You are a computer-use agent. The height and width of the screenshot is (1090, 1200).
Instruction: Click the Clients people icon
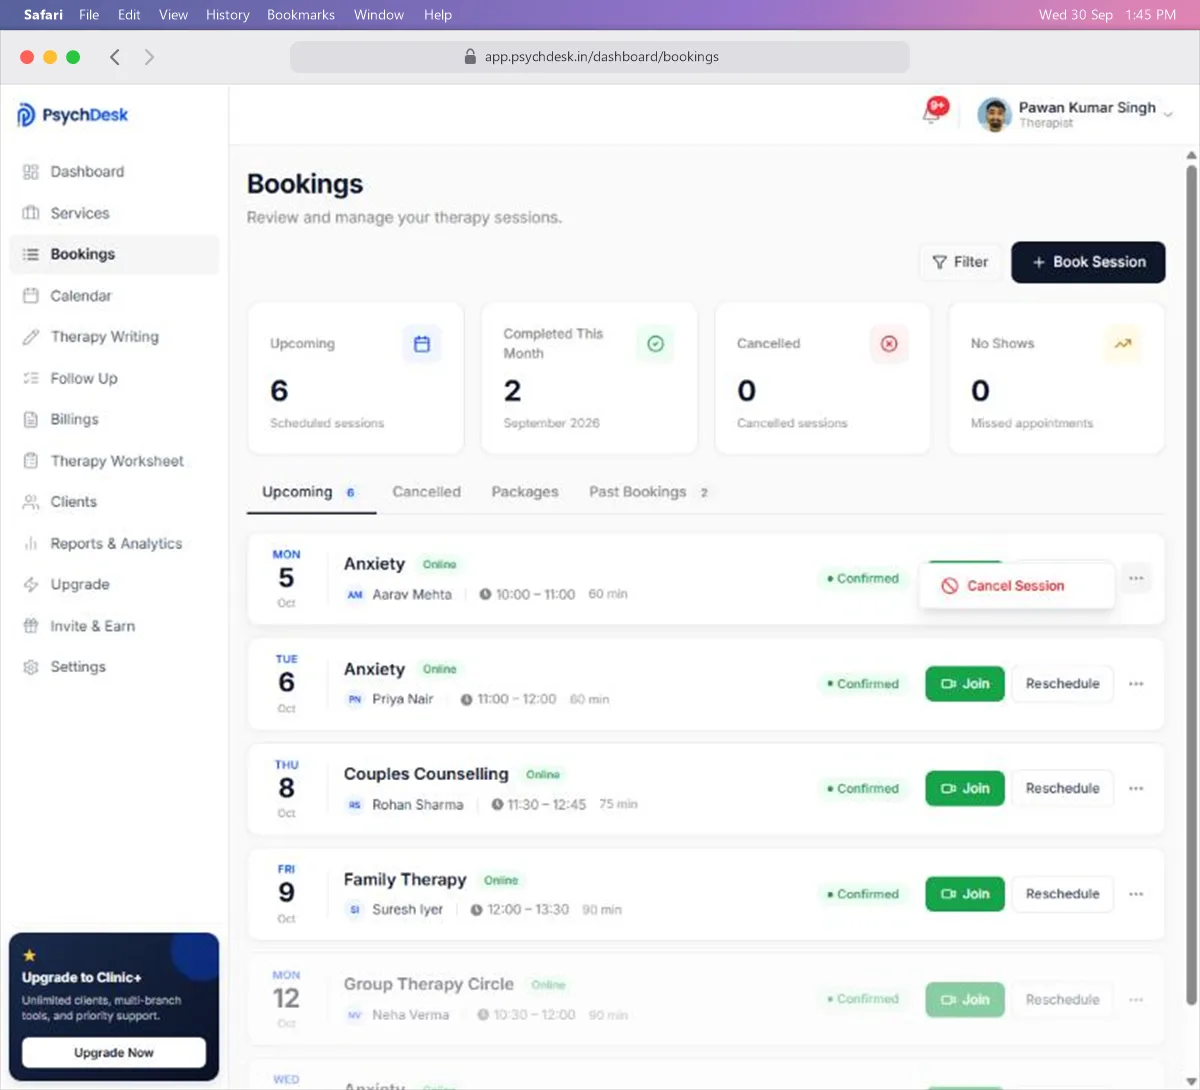tap(31, 502)
